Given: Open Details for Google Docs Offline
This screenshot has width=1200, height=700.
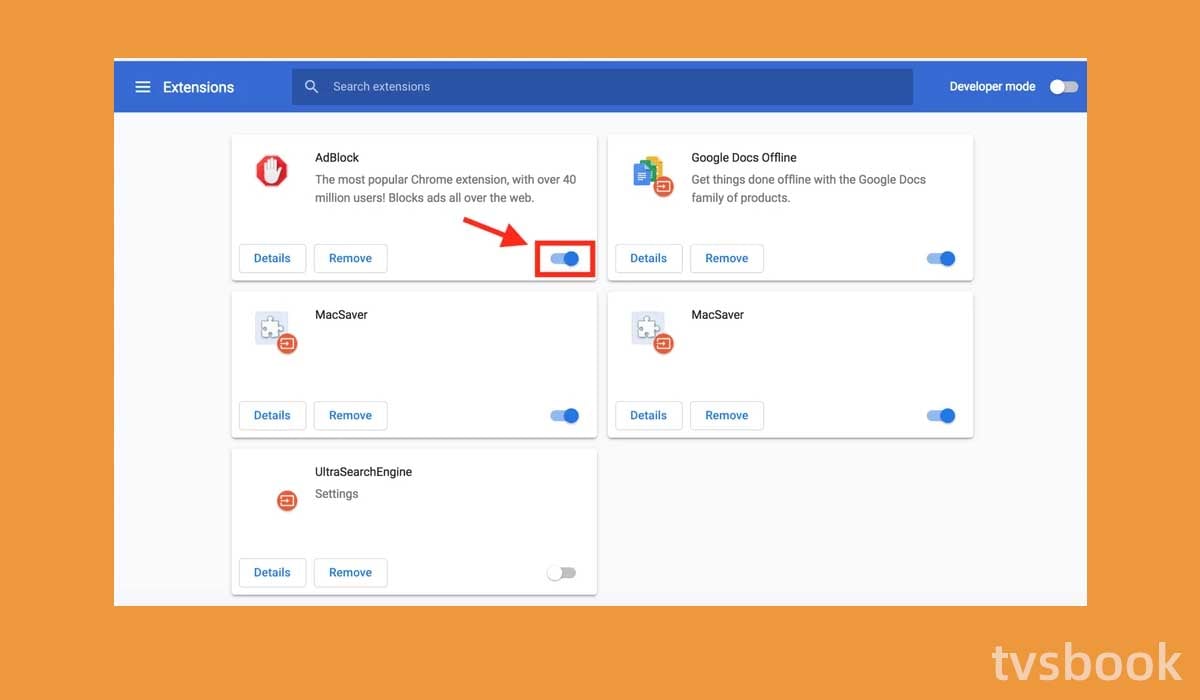Looking at the screenshot, I should 648,258.
